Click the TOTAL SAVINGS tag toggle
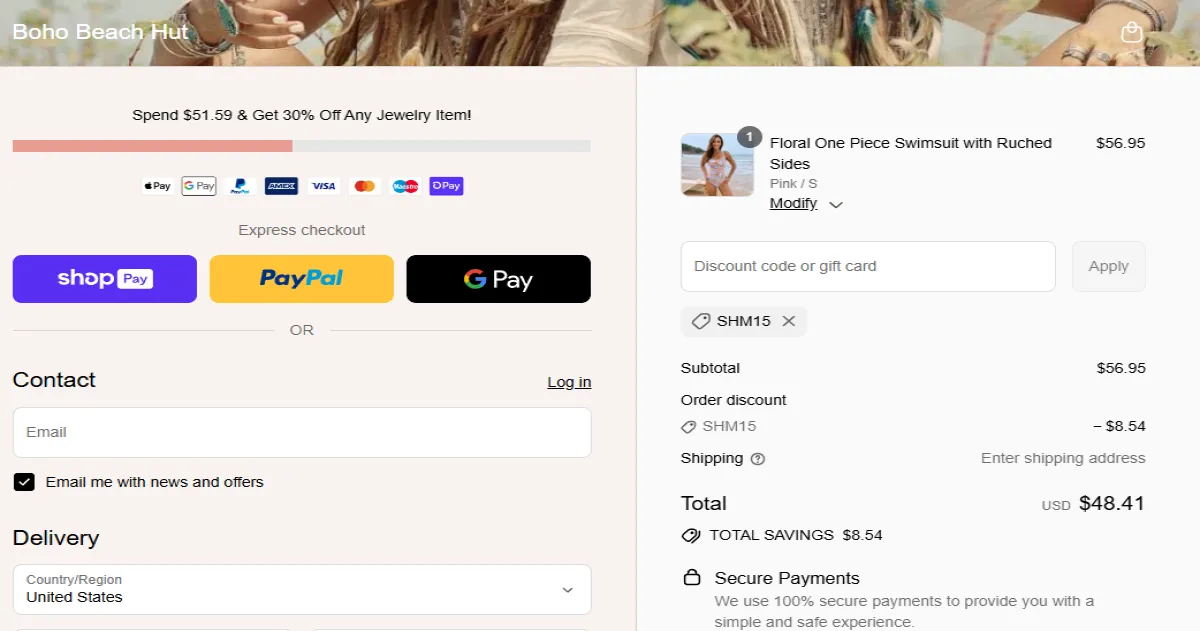This screenshot has height=631, width=1200. 690,535
